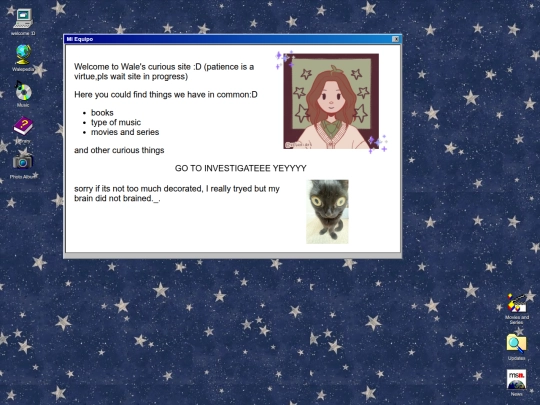The width and height of the screenshot is (540, 405).
Task: Click the black cat photo
Action: [327, 211]
